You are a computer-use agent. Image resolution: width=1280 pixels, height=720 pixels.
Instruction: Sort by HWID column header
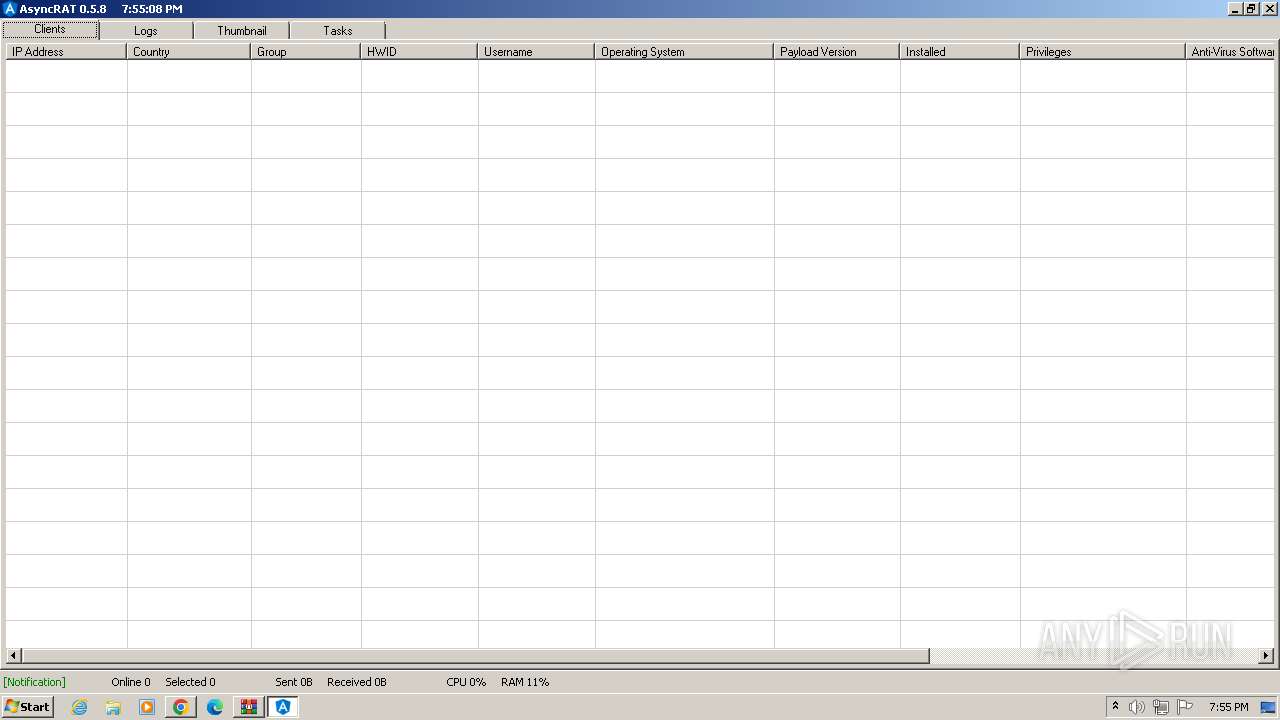[419, 52]
